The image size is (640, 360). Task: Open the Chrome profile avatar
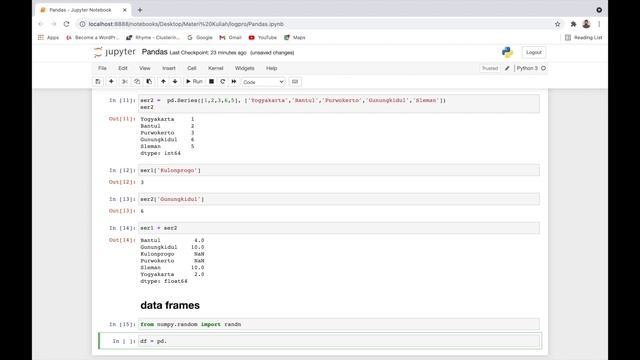pos(587,24)
